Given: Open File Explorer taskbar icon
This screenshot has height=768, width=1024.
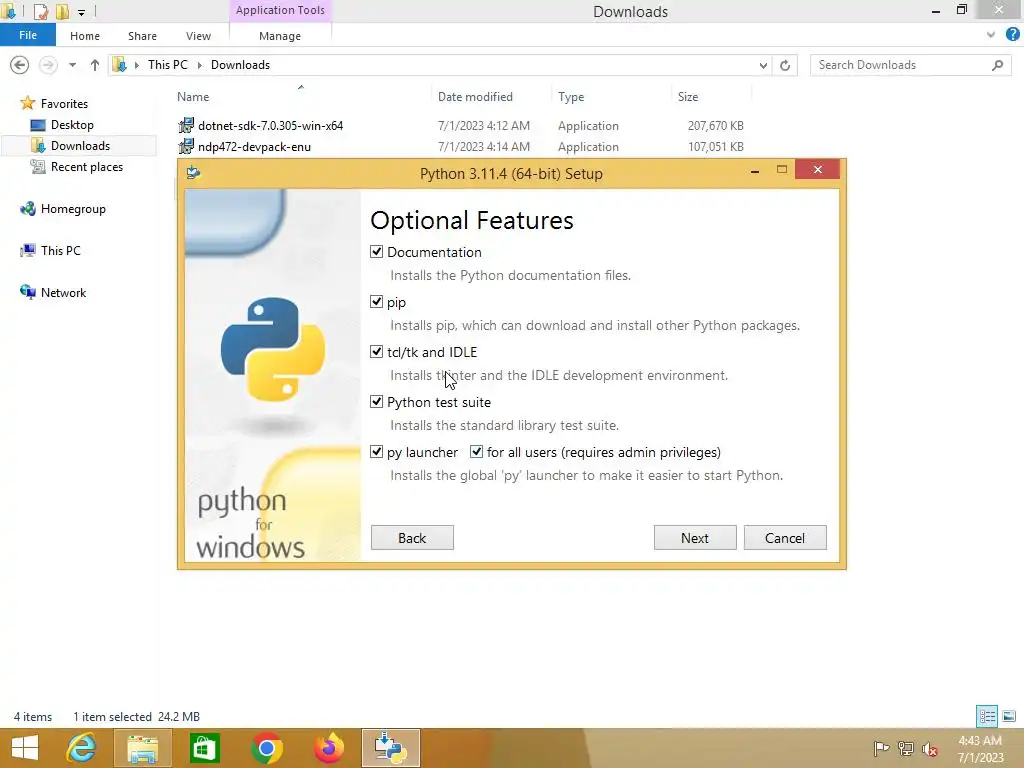Looking at the screenshot, I should [142, 748].
